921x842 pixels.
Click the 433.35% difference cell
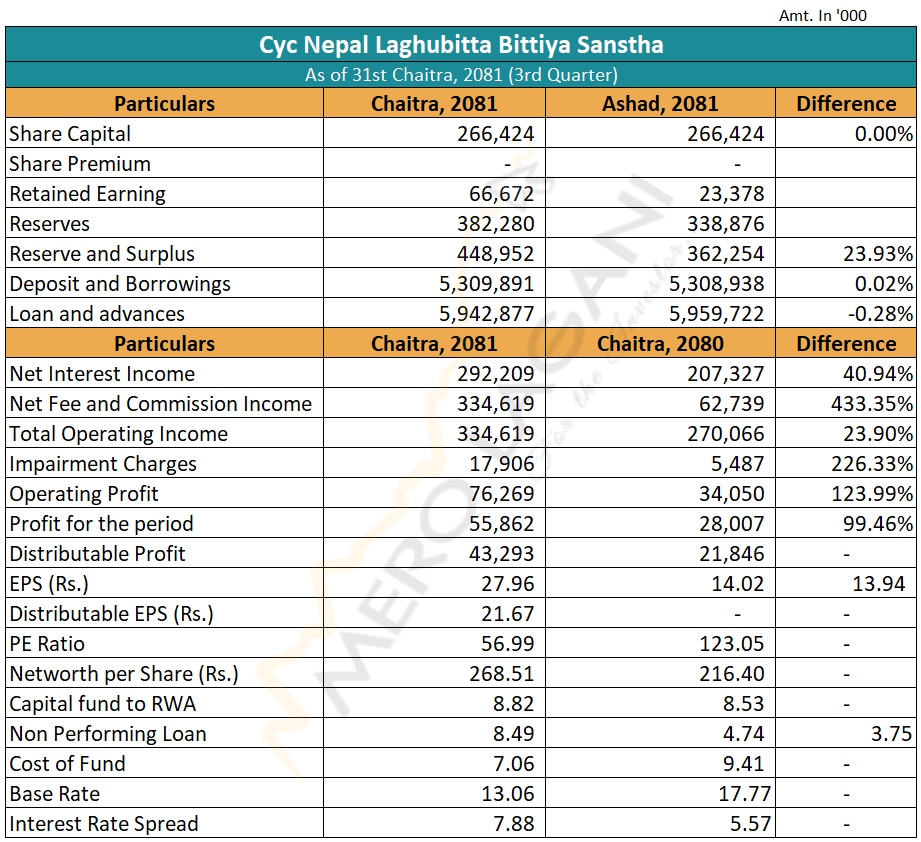pyautogui.click(x=872, y=404)
